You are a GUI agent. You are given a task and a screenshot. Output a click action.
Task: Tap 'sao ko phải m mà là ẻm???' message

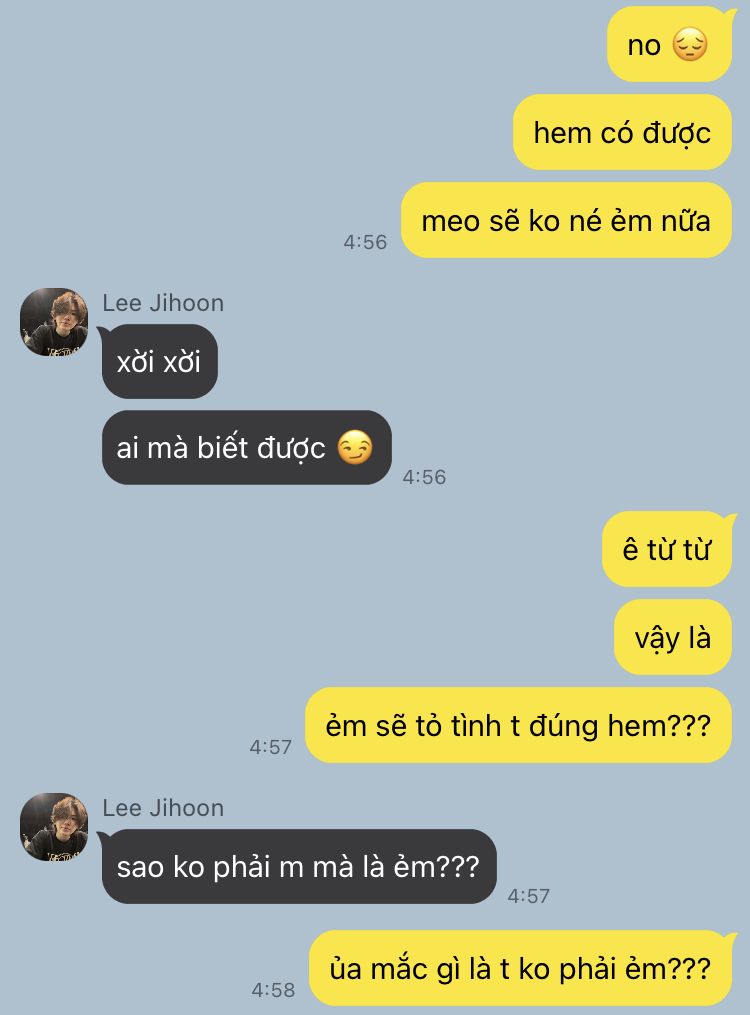pos(299,866)
